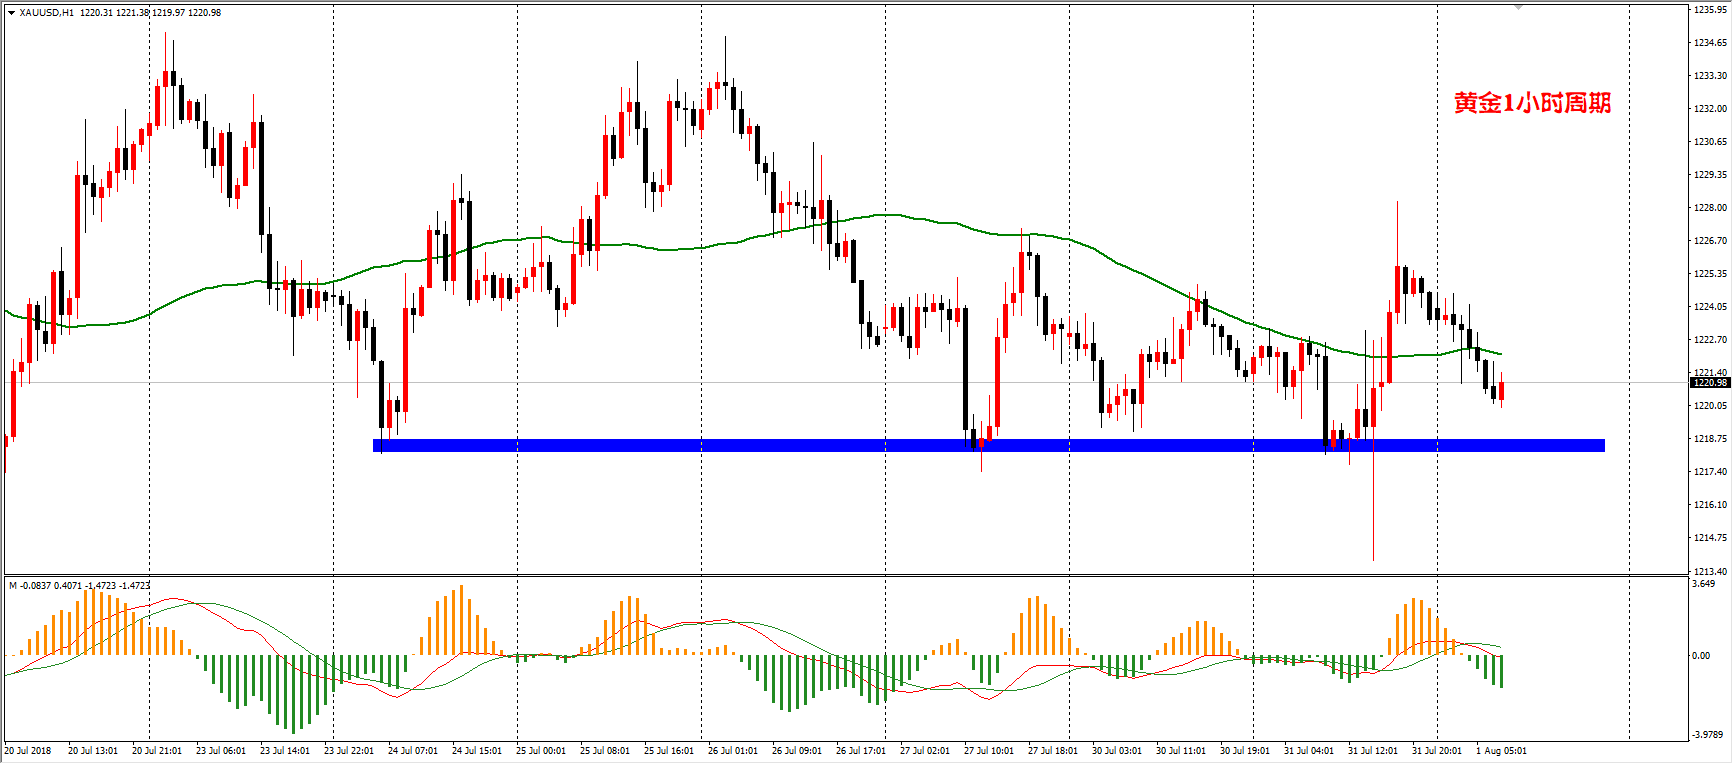Click the MACD indicator values label
This screenshot has width=1733, height=764.
[80, 586]
